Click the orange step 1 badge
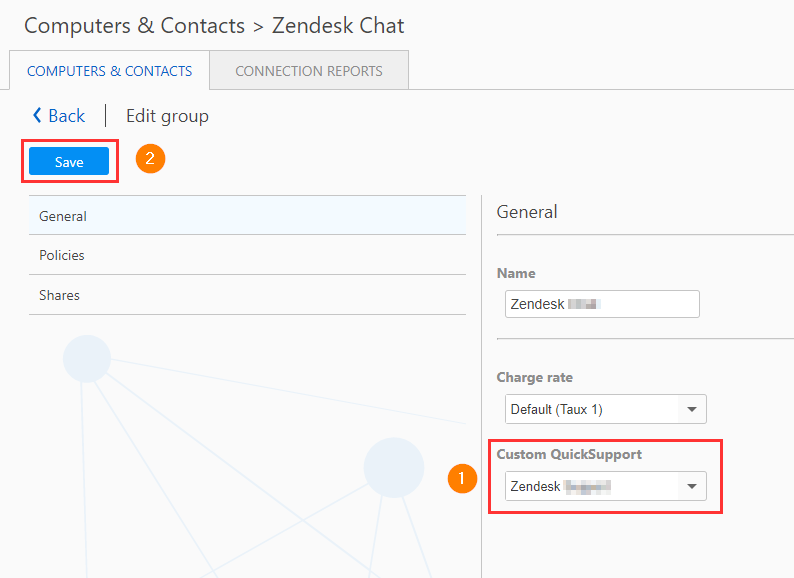794x578 pixels. [x=461, y=479]
